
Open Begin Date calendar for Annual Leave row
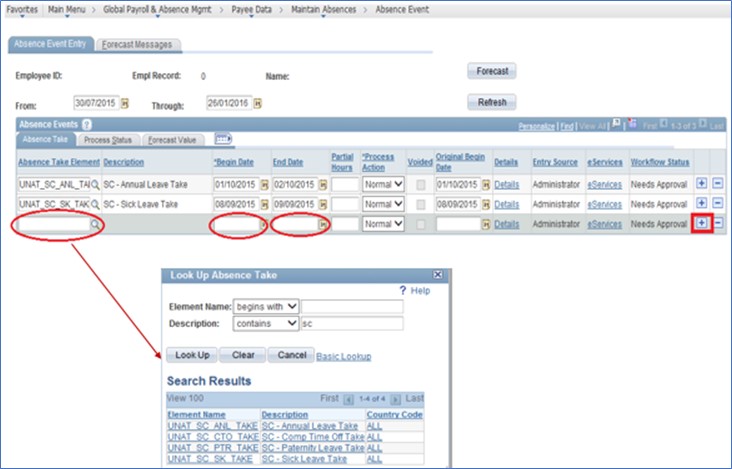coord(265,185)
